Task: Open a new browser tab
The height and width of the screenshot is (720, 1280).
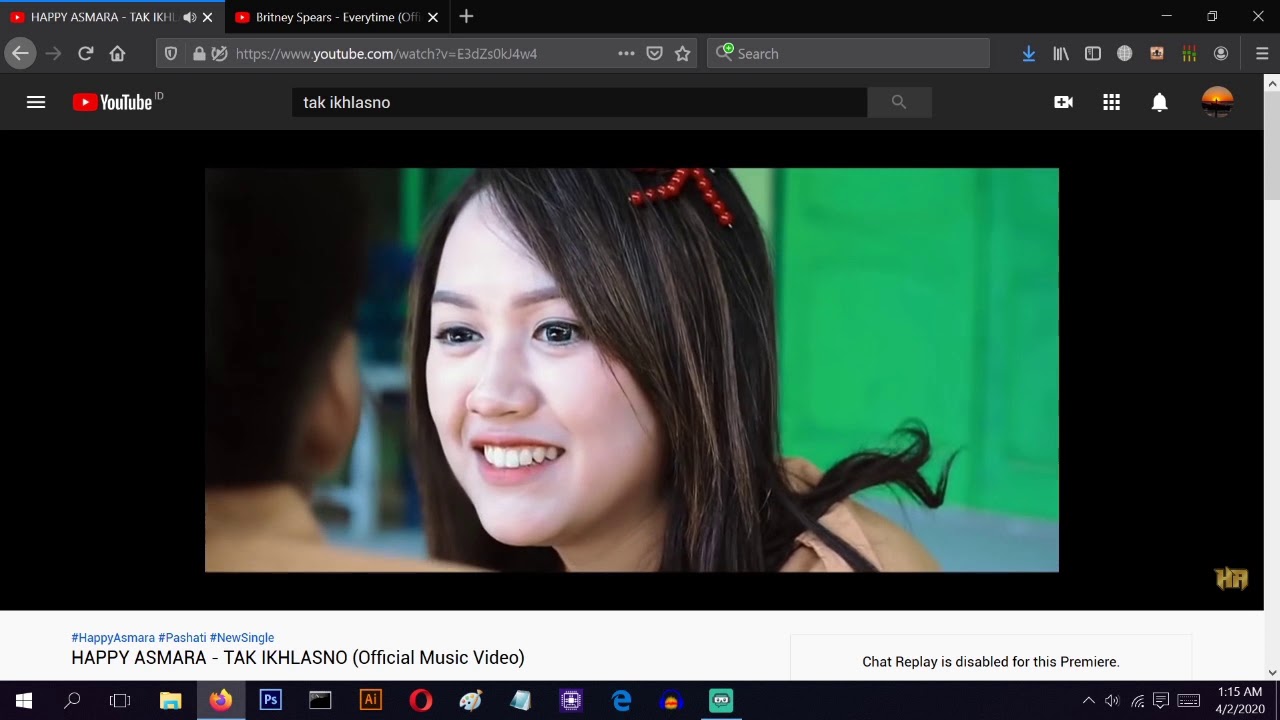Action: click(466, 17)
